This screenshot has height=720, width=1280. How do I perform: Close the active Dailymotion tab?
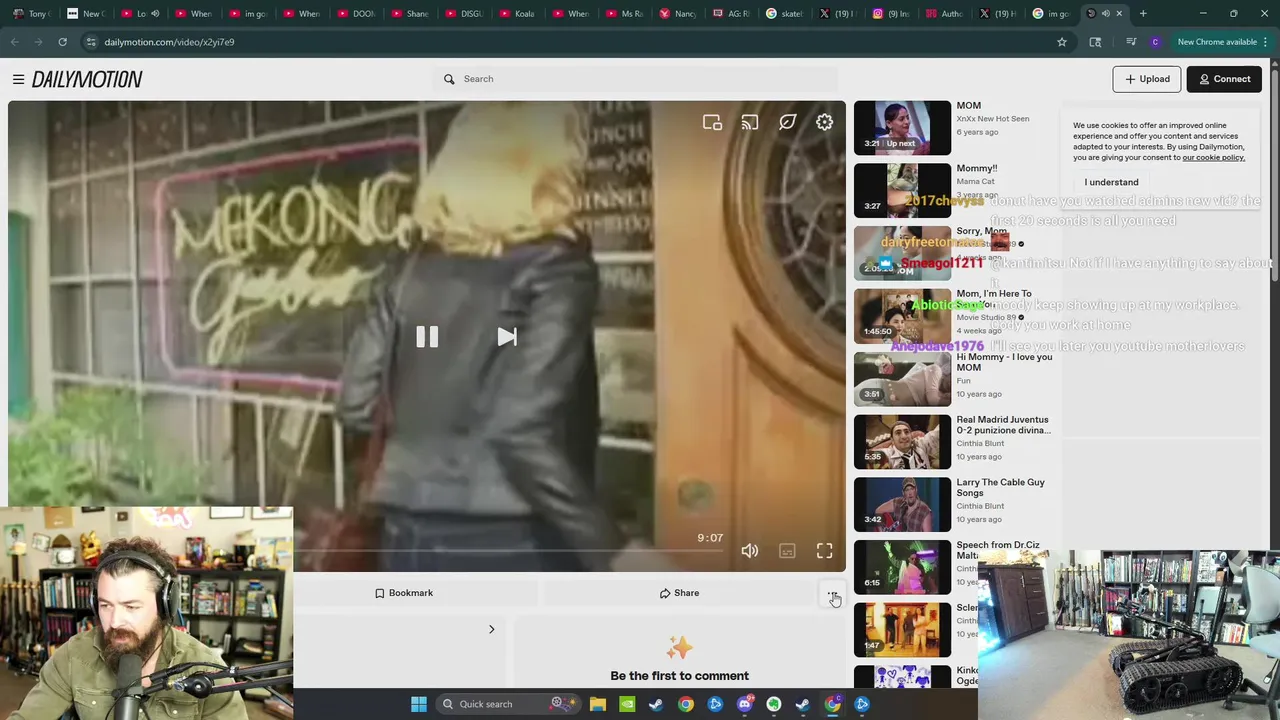1119,14
